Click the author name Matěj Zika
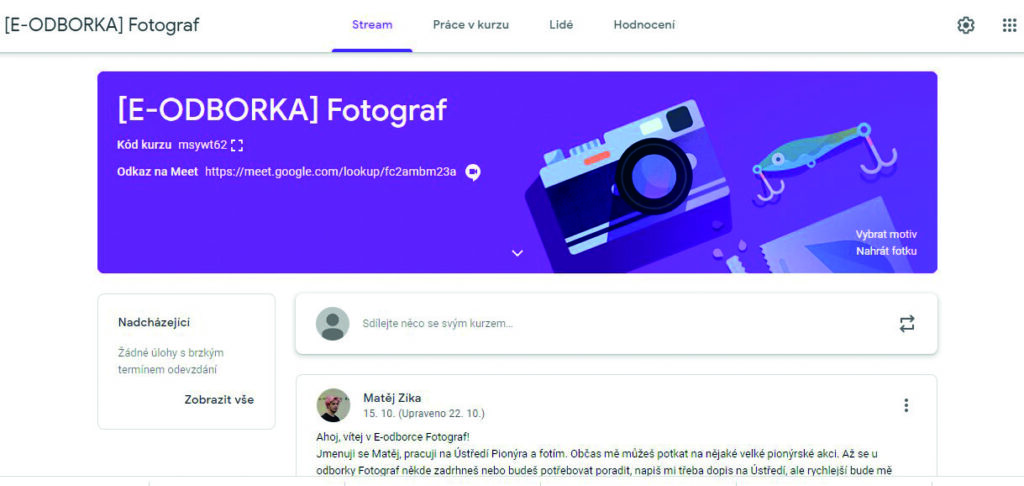Viewport: 1024px width, 486px height. pyautogui.click(x=392, y=397)
